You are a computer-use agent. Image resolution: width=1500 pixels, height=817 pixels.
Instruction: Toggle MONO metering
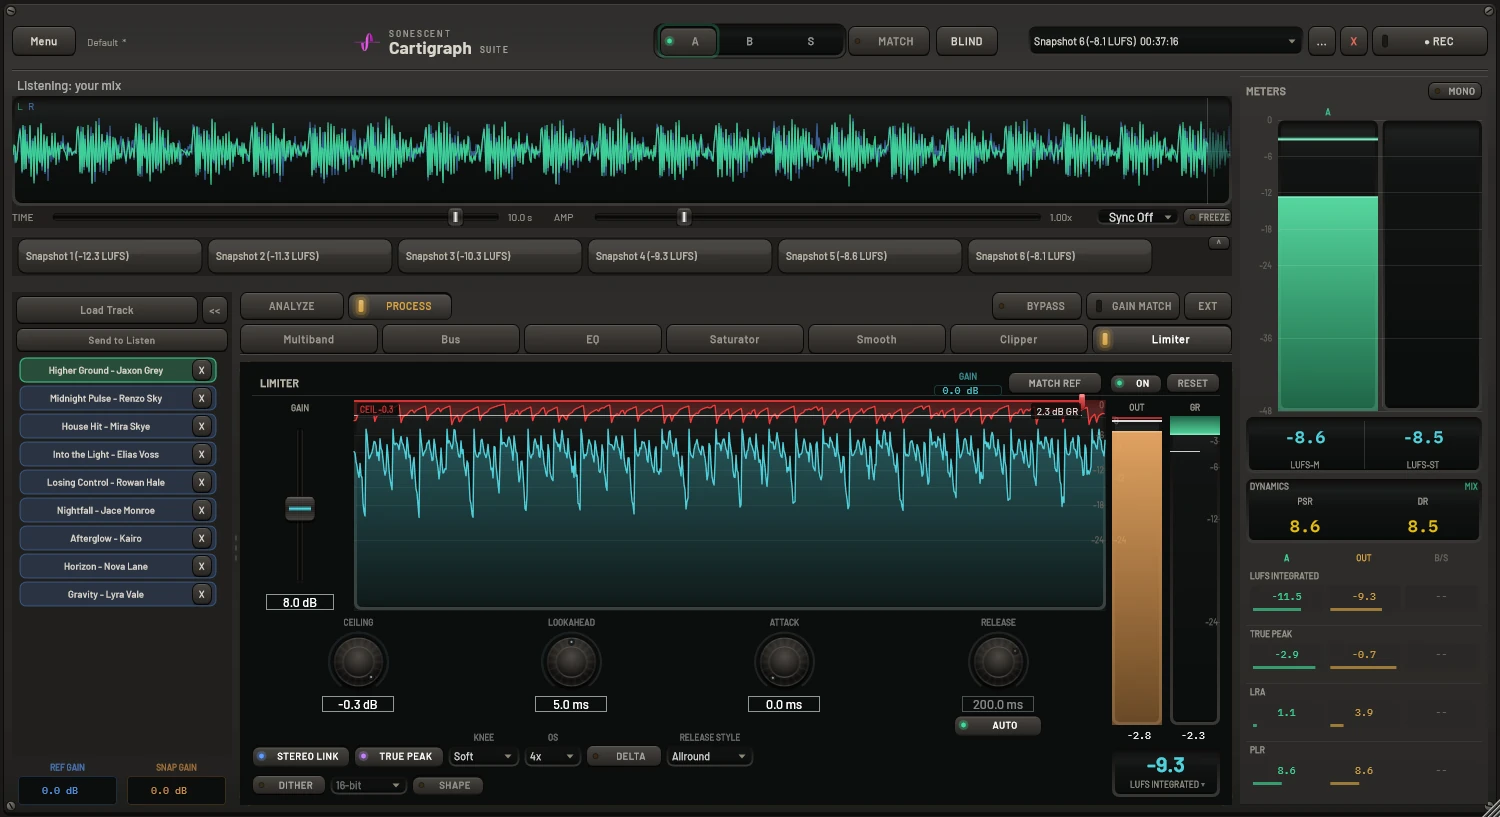(1454, 91)
